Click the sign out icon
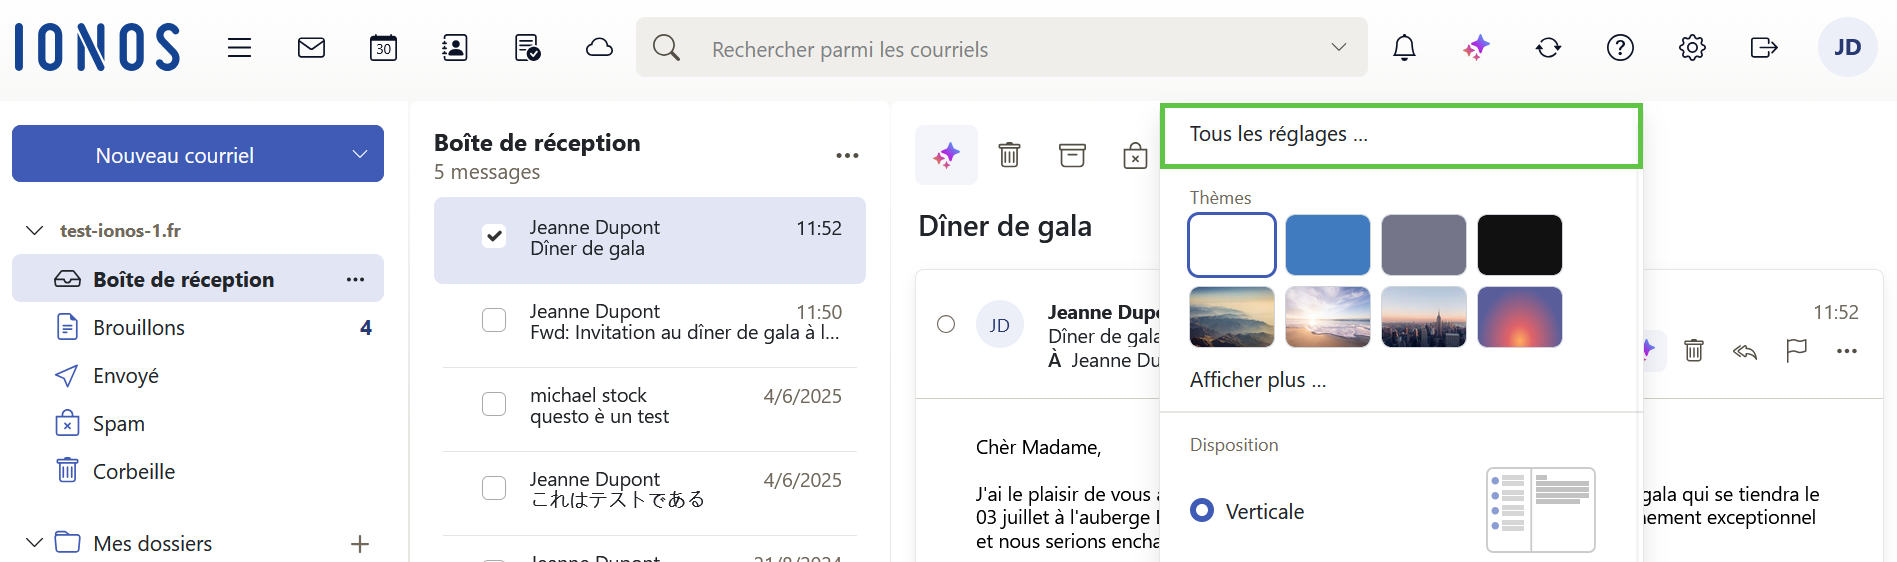 (x=1764, y=47)
